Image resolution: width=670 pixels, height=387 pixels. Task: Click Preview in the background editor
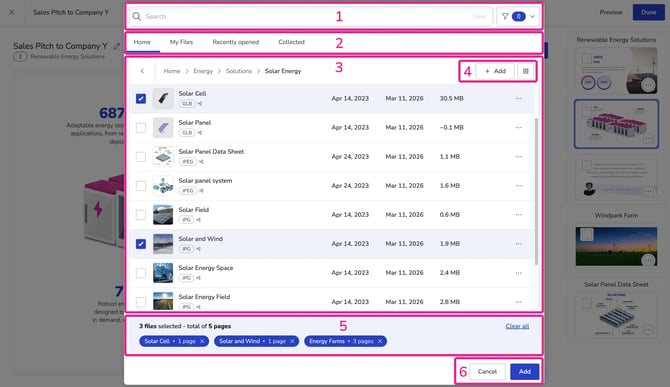[611, 12]
